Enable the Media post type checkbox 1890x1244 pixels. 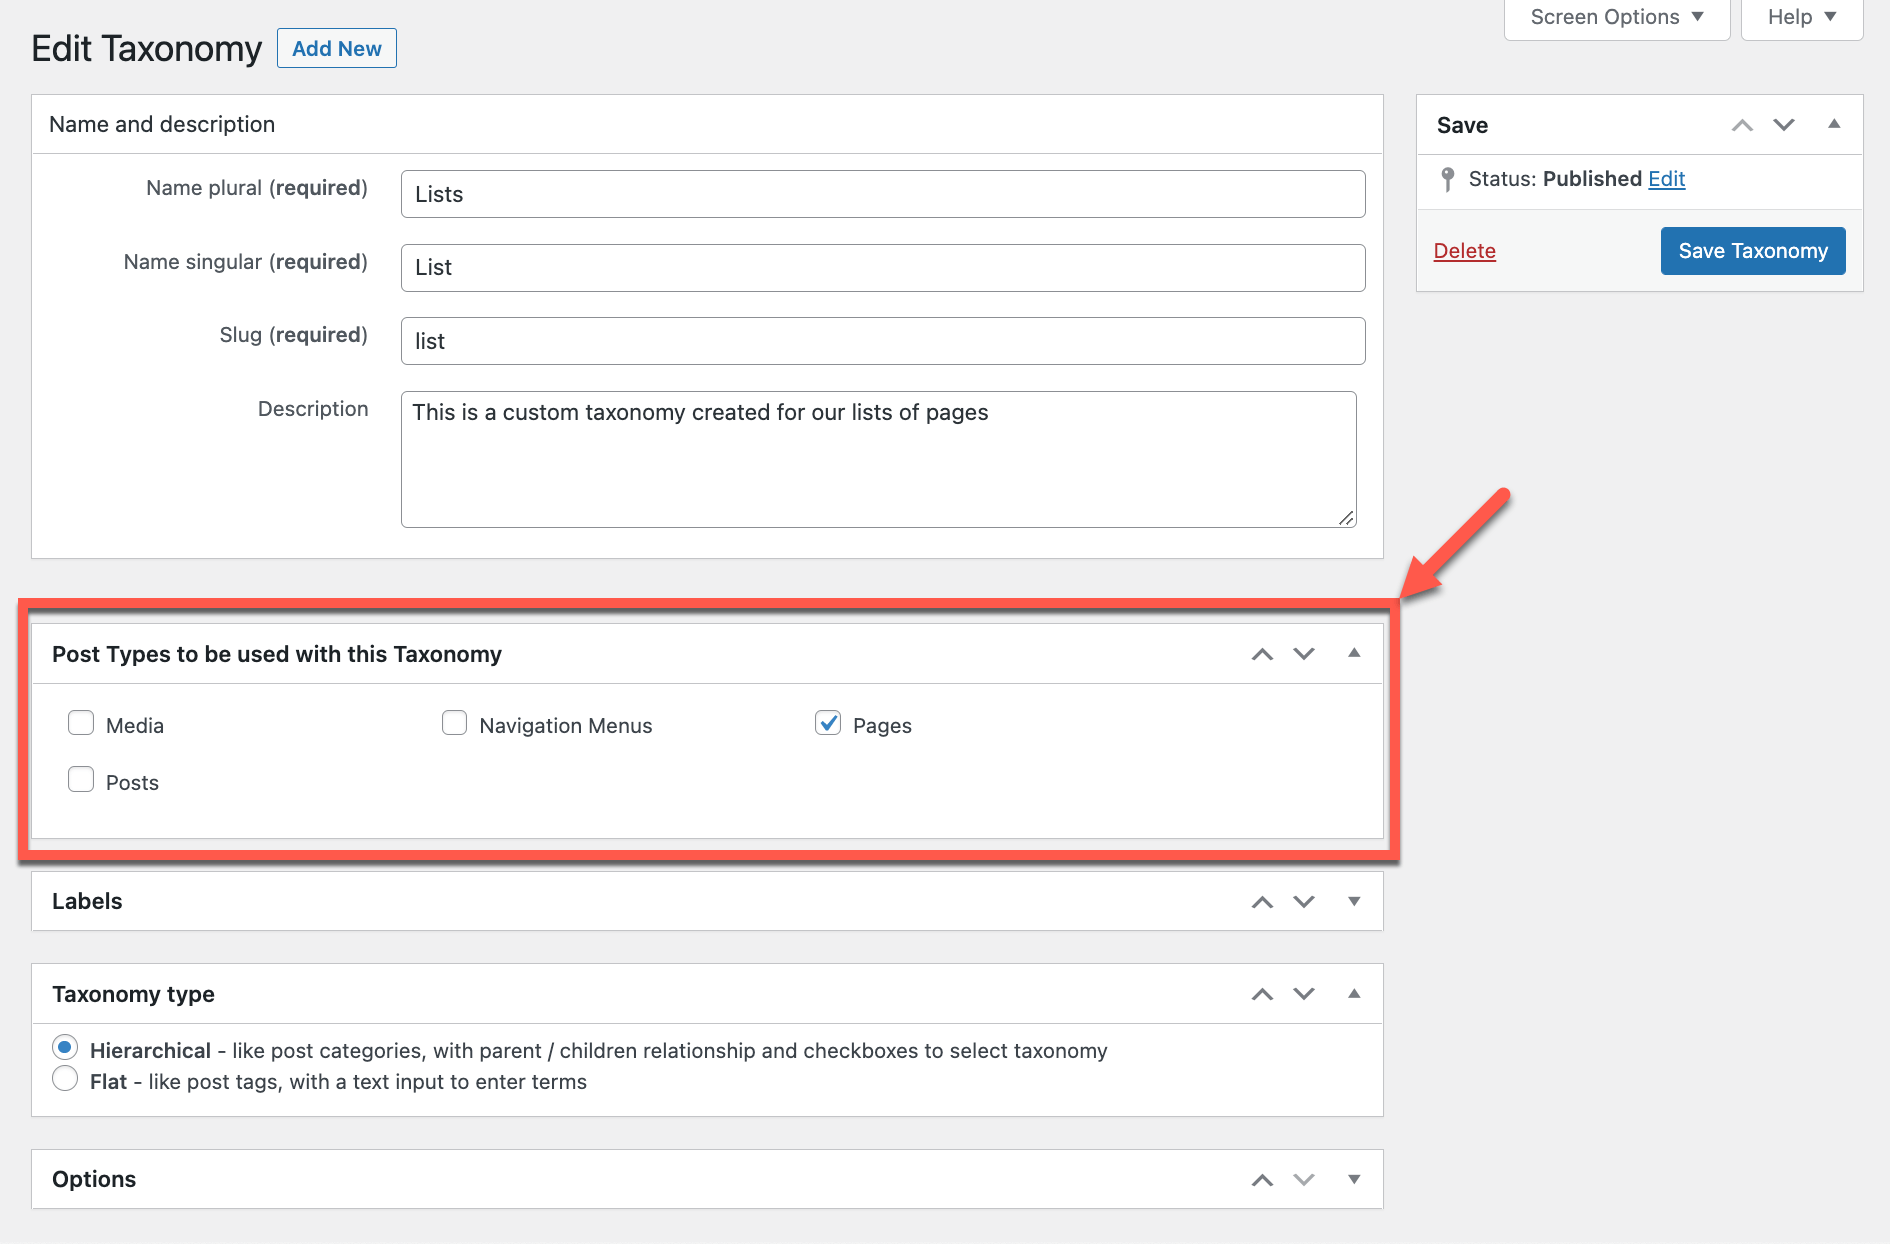tap(81, 723)
